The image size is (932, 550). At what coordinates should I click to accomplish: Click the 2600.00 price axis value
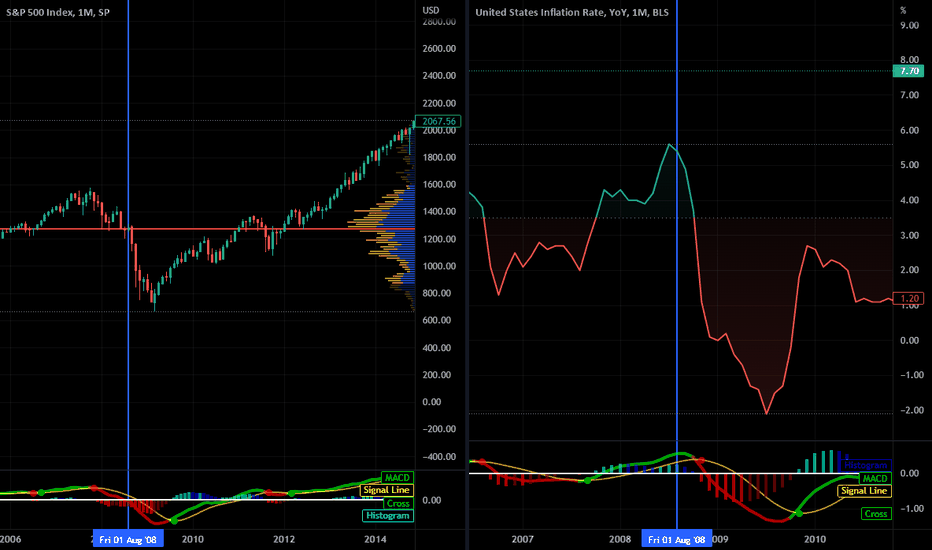(439, 48)
